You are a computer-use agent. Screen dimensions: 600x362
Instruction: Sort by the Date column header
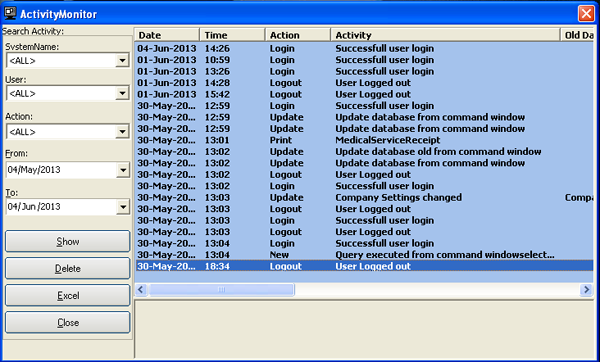click(167, 35)
